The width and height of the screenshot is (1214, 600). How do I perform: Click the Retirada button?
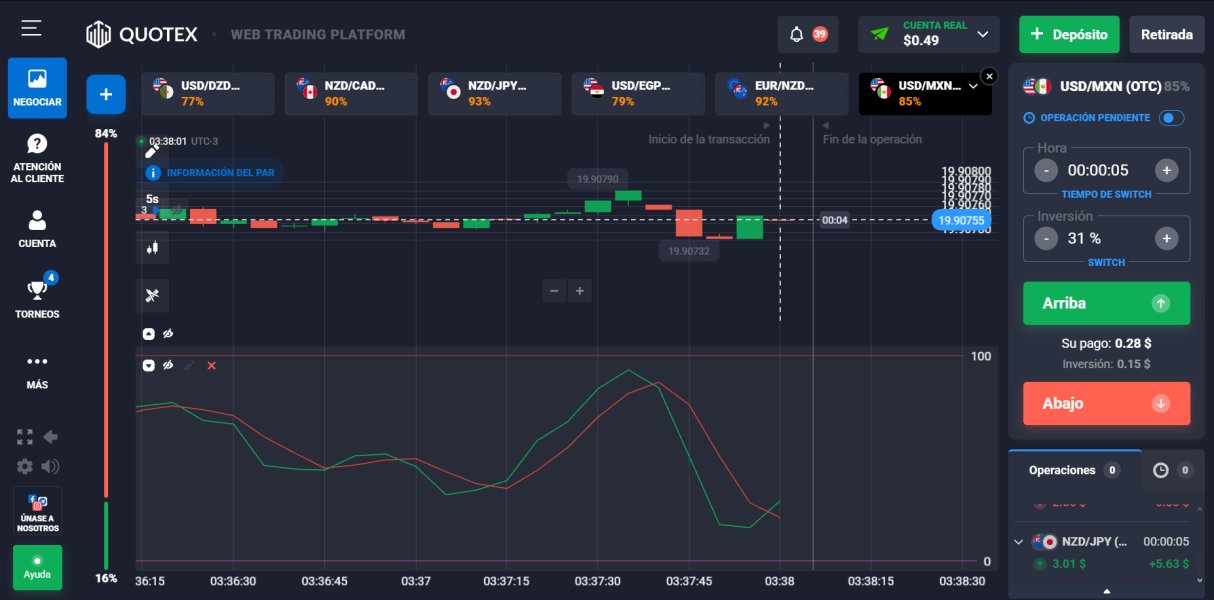point(1166,34)
